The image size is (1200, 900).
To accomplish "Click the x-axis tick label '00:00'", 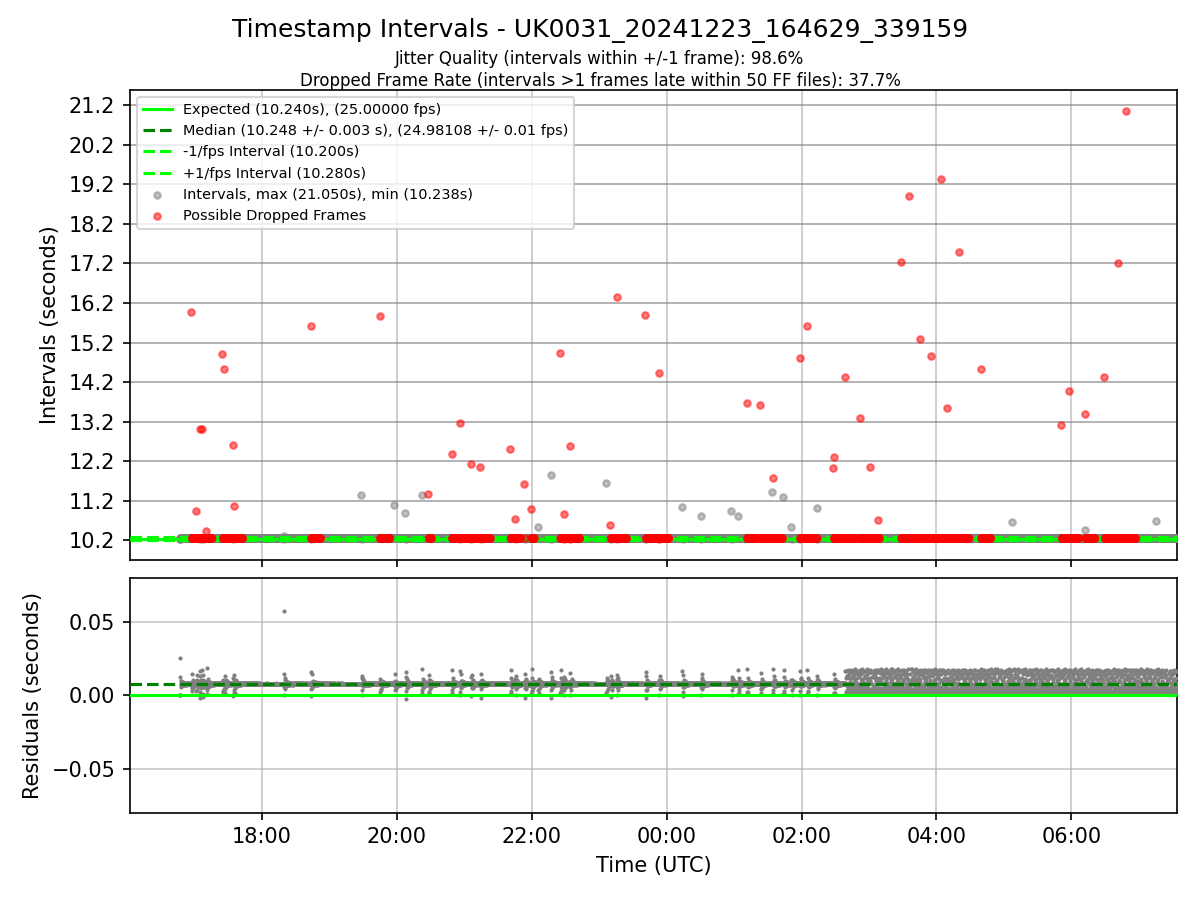I will click(x=666, y=835).
